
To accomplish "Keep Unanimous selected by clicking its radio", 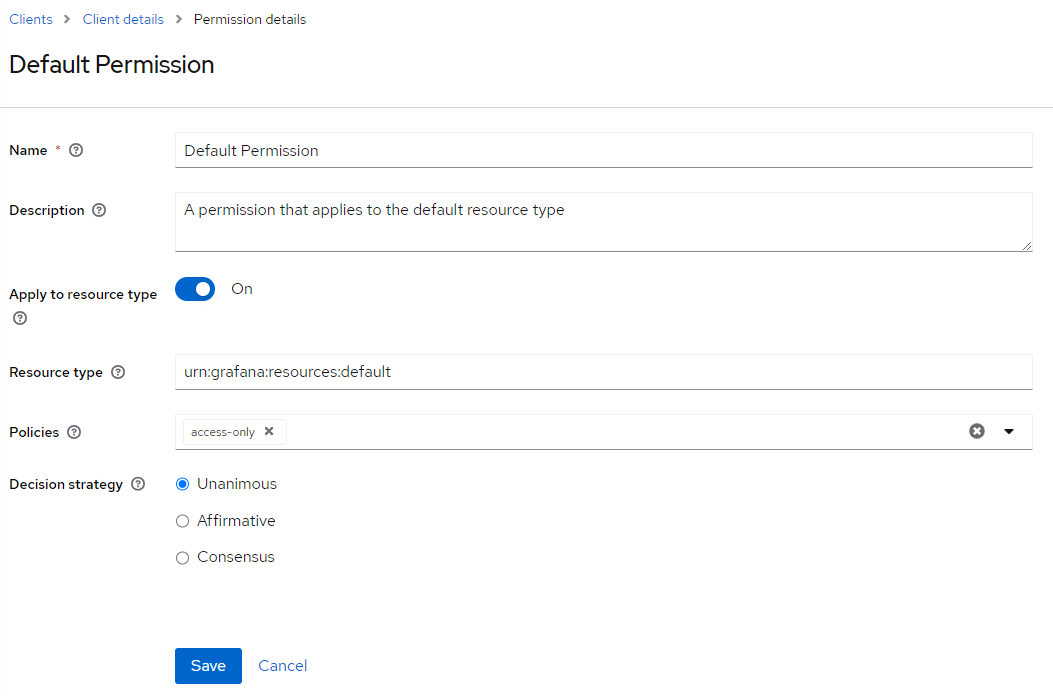I will tap(182, 483).
